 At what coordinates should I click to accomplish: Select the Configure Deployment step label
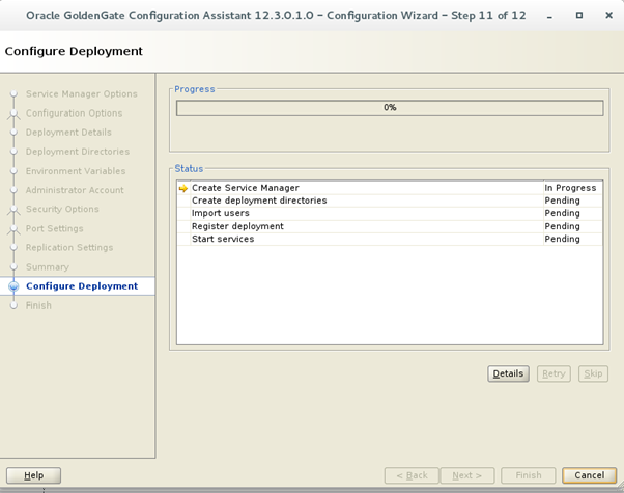pos(82,286)
